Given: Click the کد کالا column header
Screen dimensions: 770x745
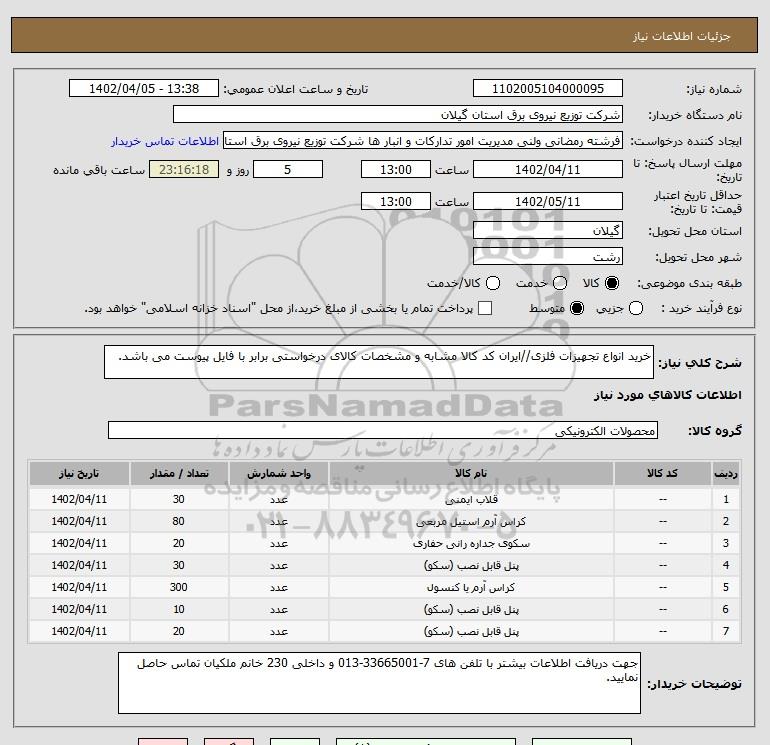Looking at the screenshot, I should pos(662,473).
